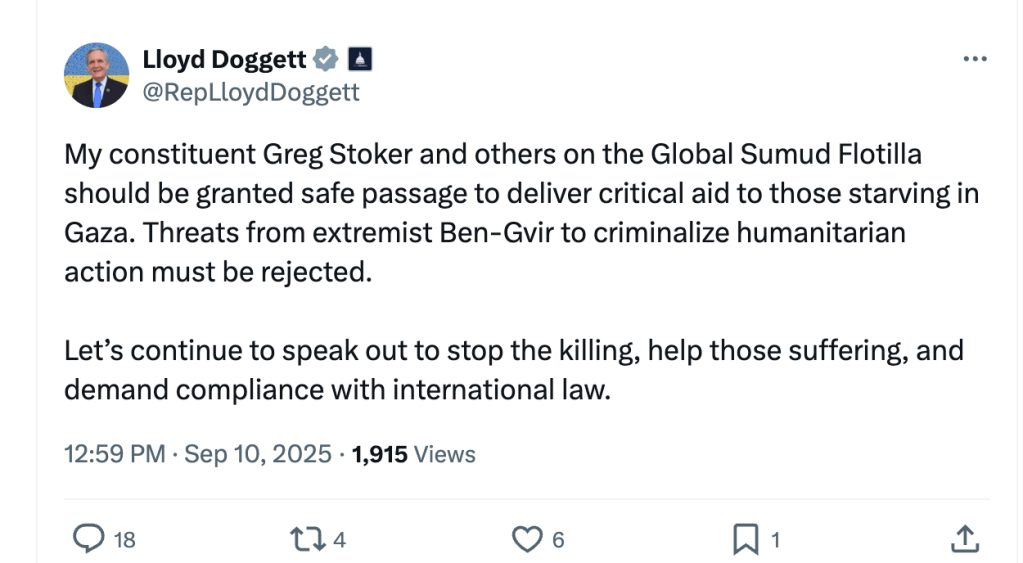Click the bookmark count showing 1
Viewport: 1023px width, 563px height.
(x=775, y=541)
